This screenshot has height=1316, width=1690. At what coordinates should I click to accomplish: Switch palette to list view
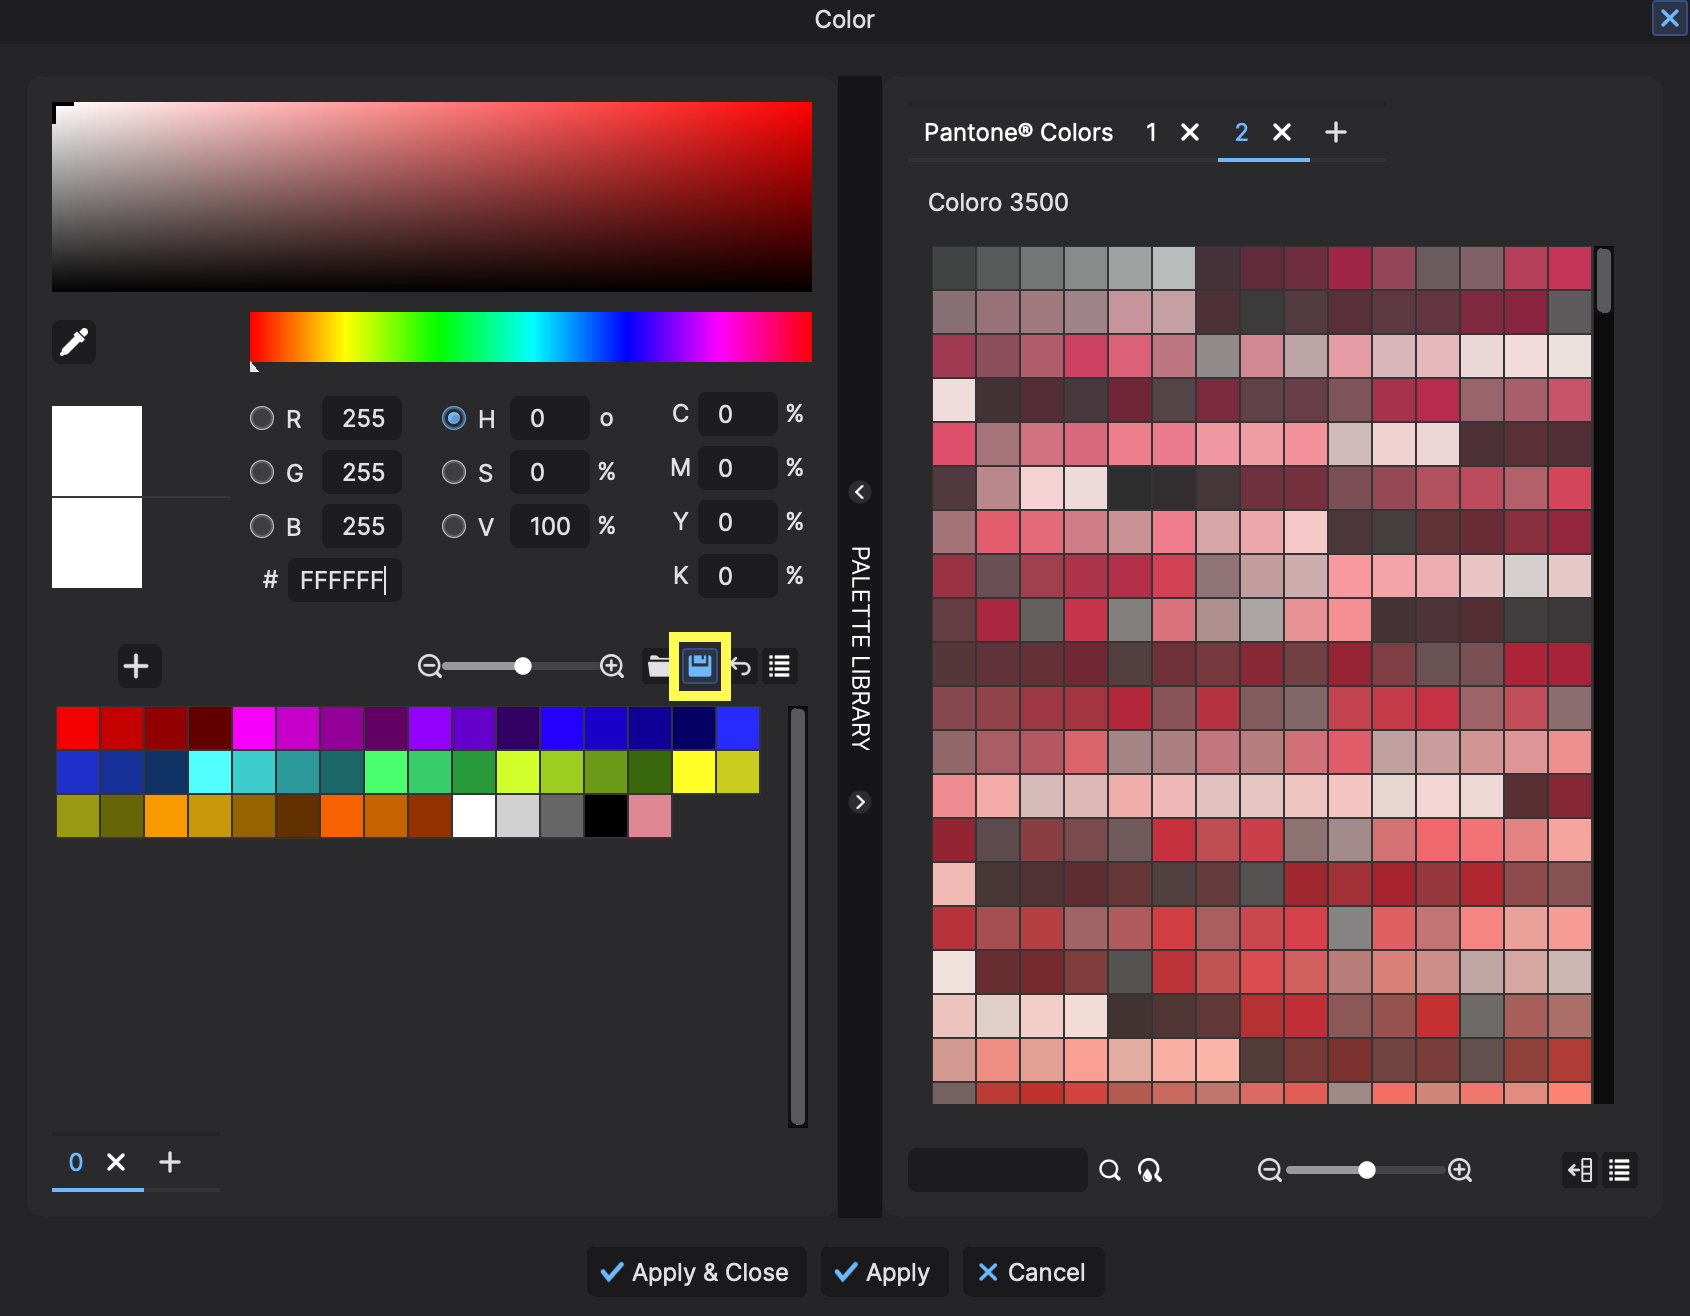(779, 666)
